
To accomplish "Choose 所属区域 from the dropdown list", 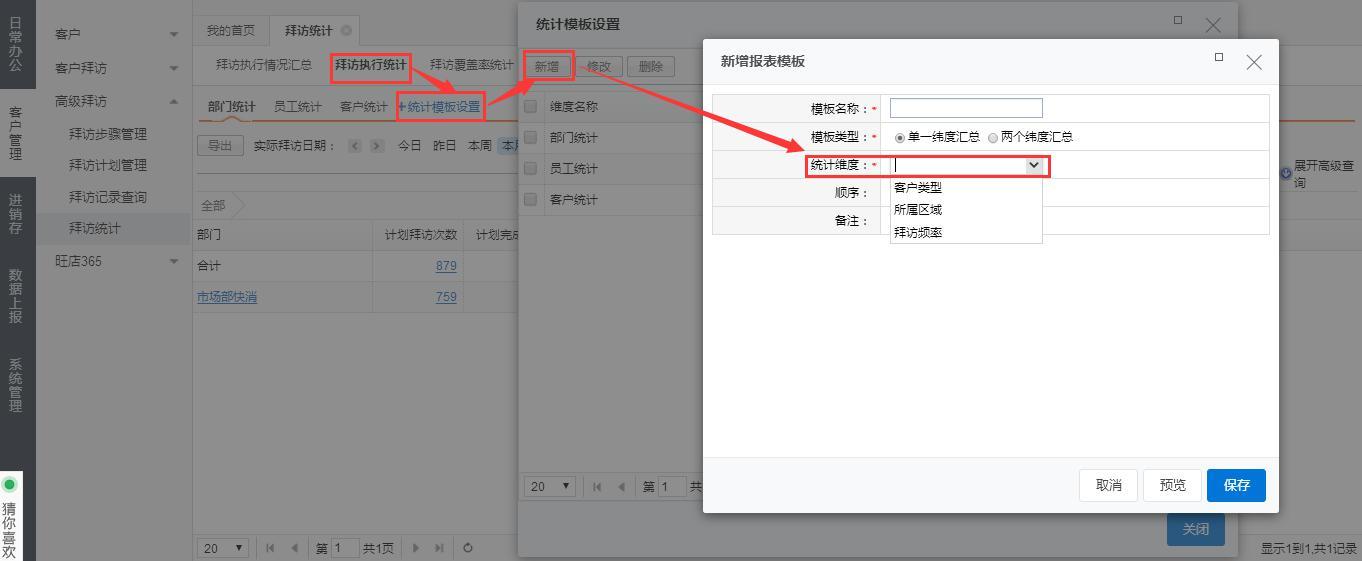I will (x=918, y=210).
